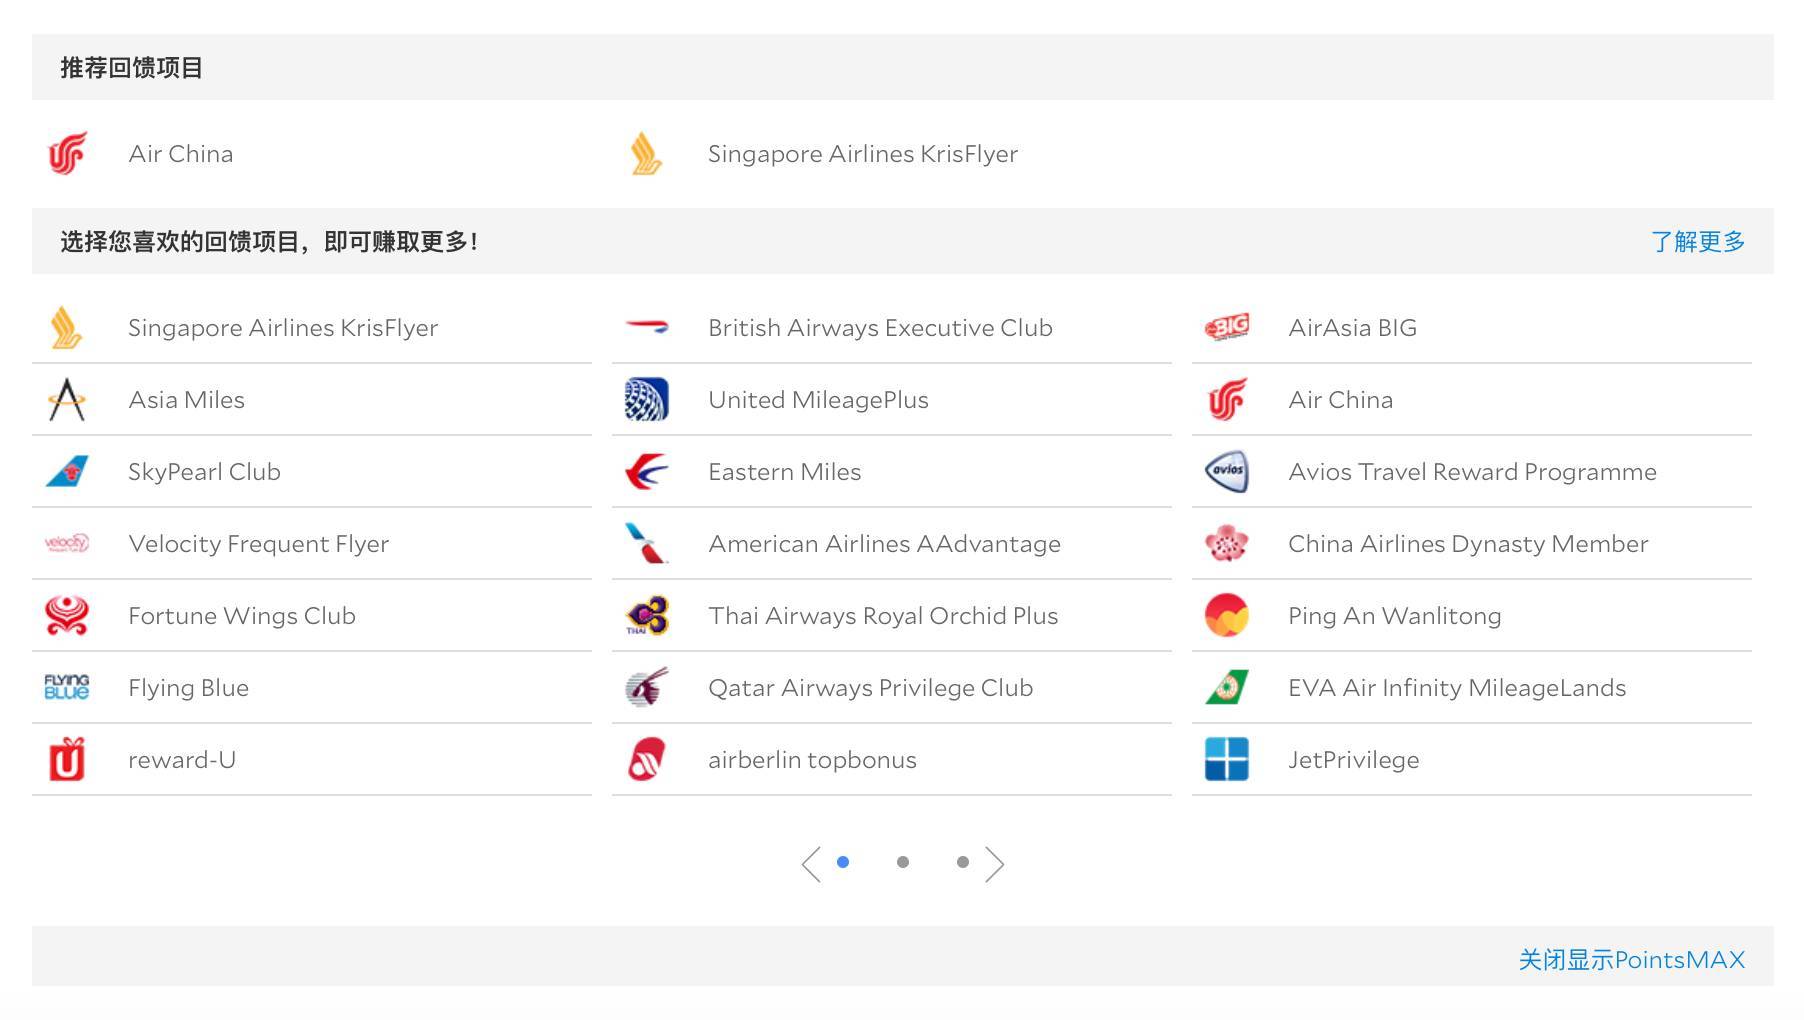1804x1020 pixels.
Task: Pick Asia Miles program name
Action: click(187, 400)
